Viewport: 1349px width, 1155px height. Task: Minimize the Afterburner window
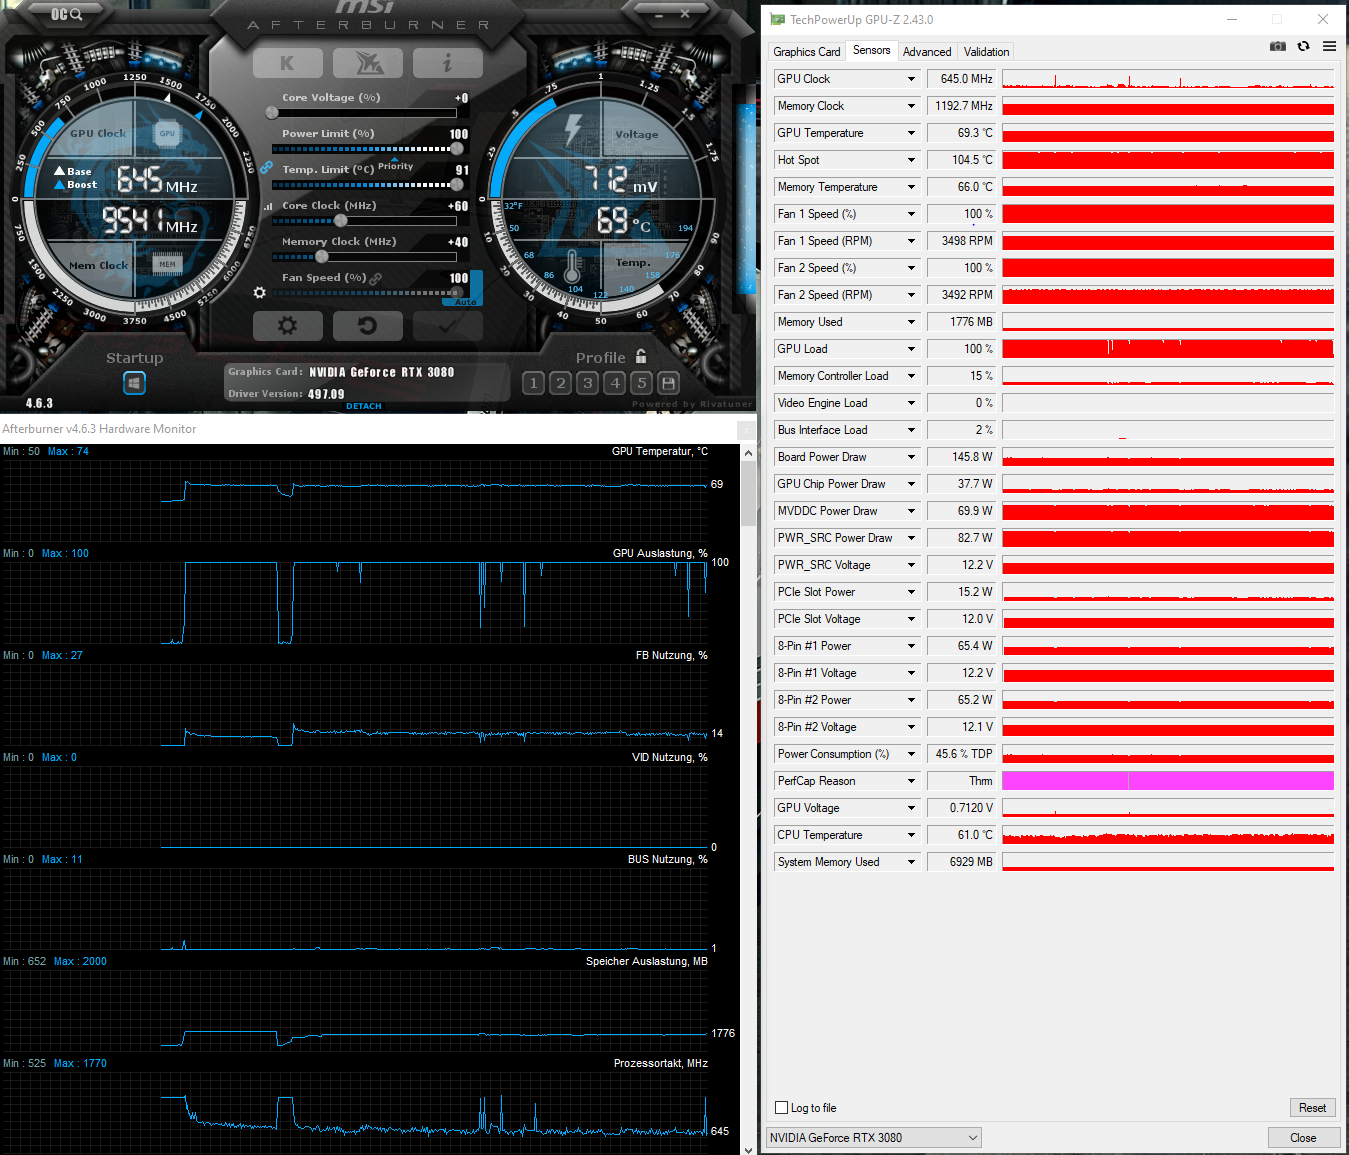click(x=659, y=15)
